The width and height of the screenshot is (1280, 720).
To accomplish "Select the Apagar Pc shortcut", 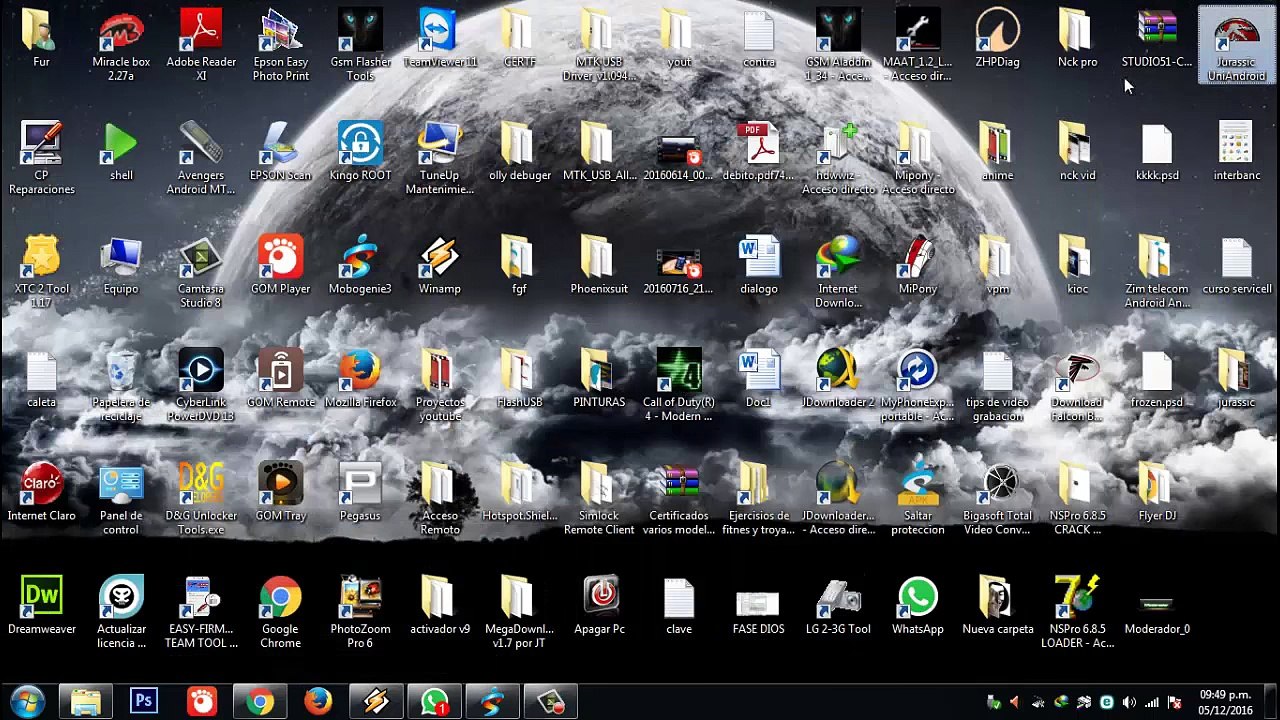I will pos(599,605).
